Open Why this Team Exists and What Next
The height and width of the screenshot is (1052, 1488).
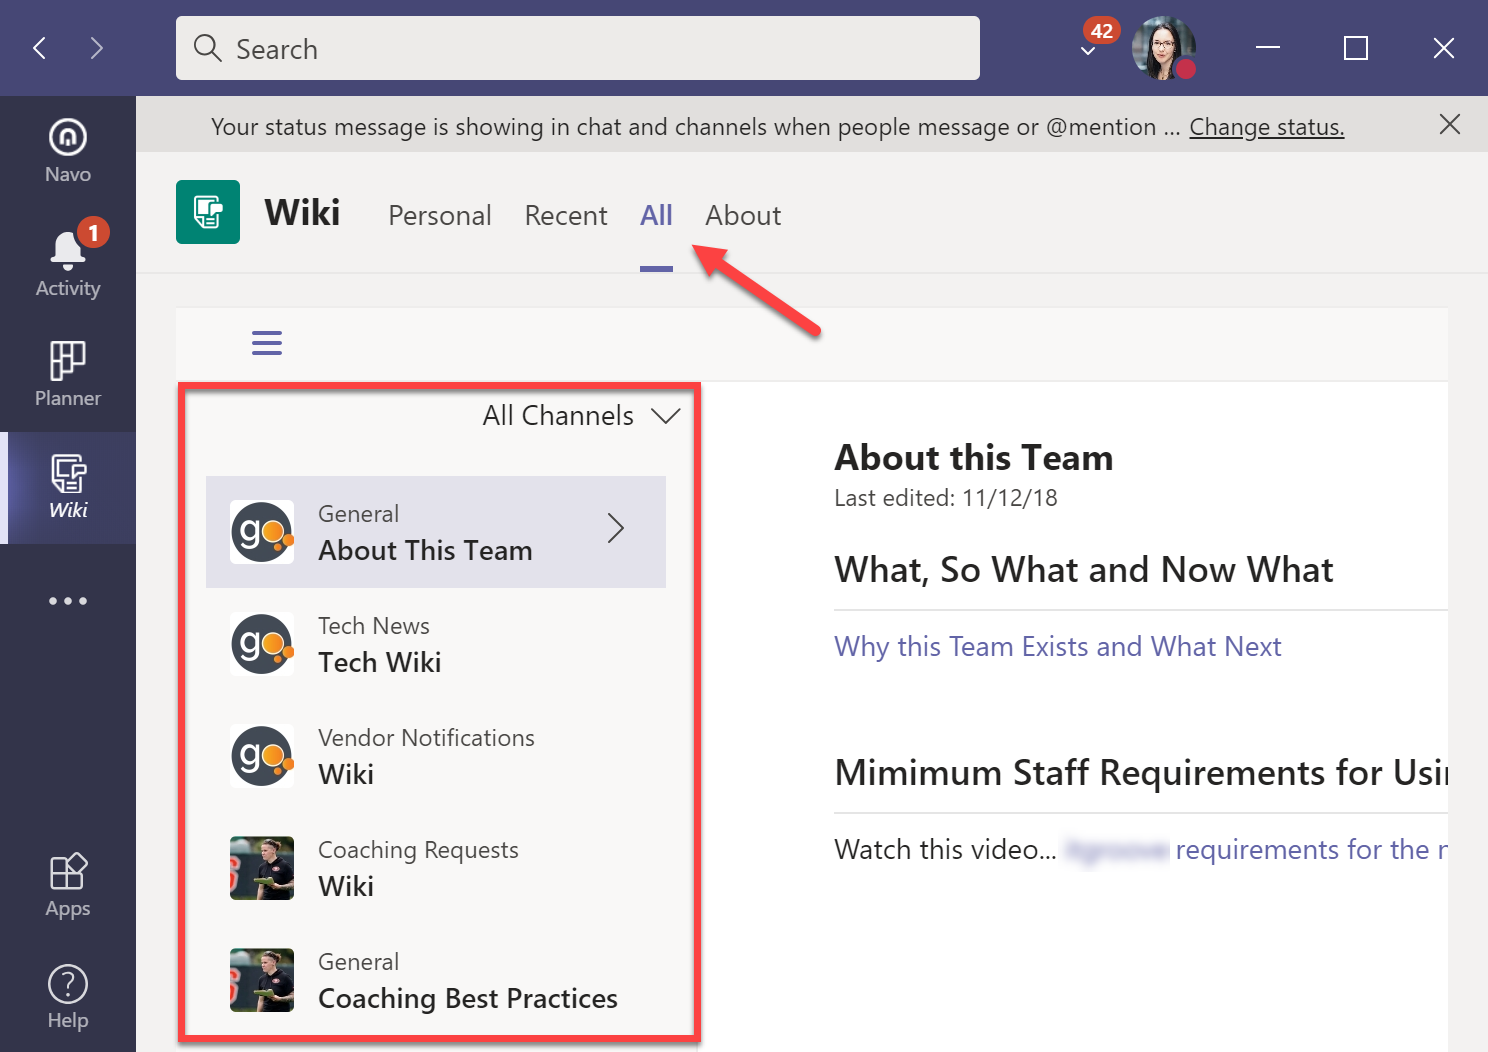click(1057, 646)
